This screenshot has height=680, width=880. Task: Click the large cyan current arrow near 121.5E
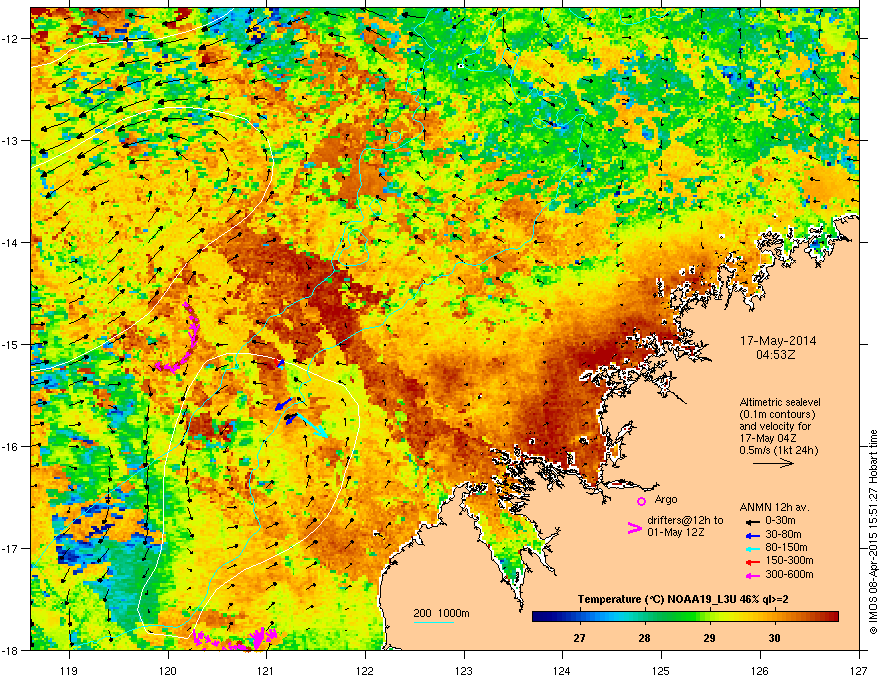click(312, 425)
